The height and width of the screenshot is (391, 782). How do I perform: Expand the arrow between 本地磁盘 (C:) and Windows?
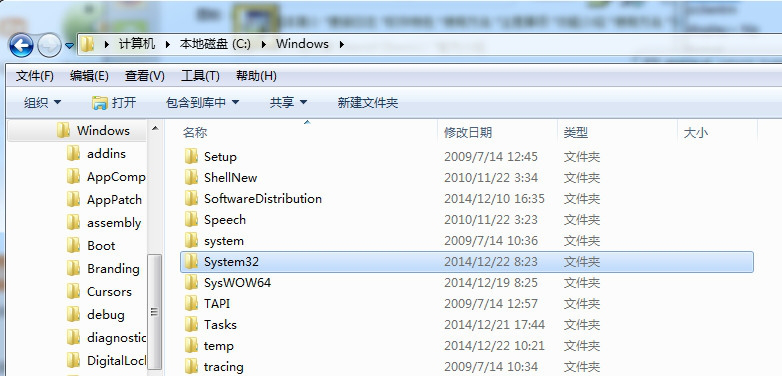click(264, 44)
